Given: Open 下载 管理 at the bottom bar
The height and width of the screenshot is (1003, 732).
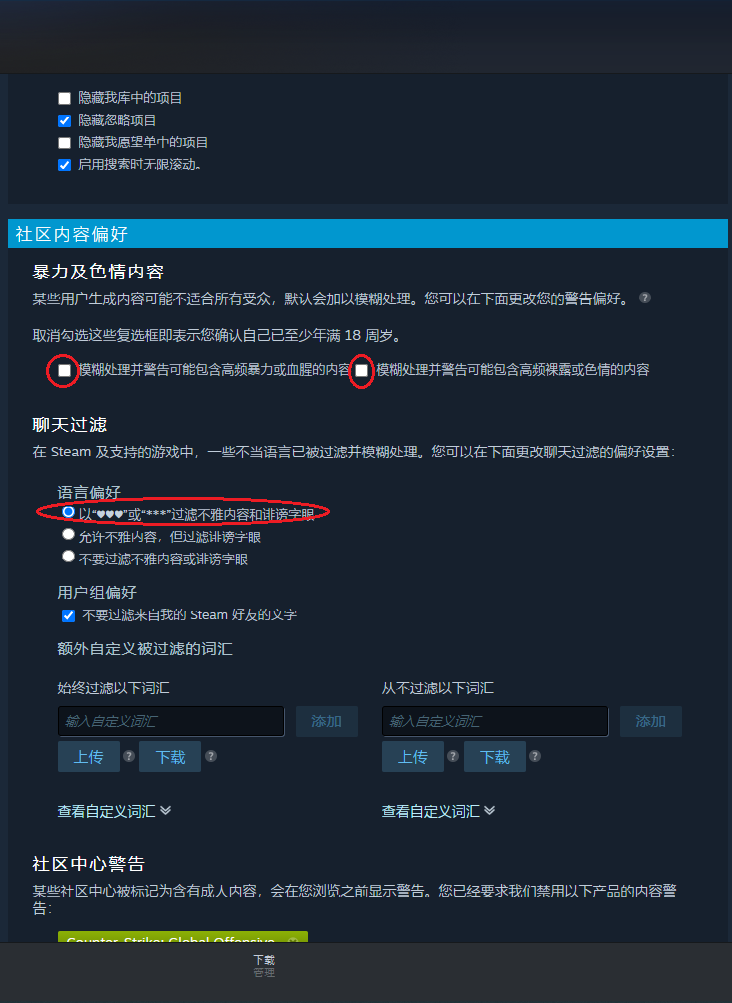Looking at the screenshot, I should pyautogui.click(x=264, y=966).
